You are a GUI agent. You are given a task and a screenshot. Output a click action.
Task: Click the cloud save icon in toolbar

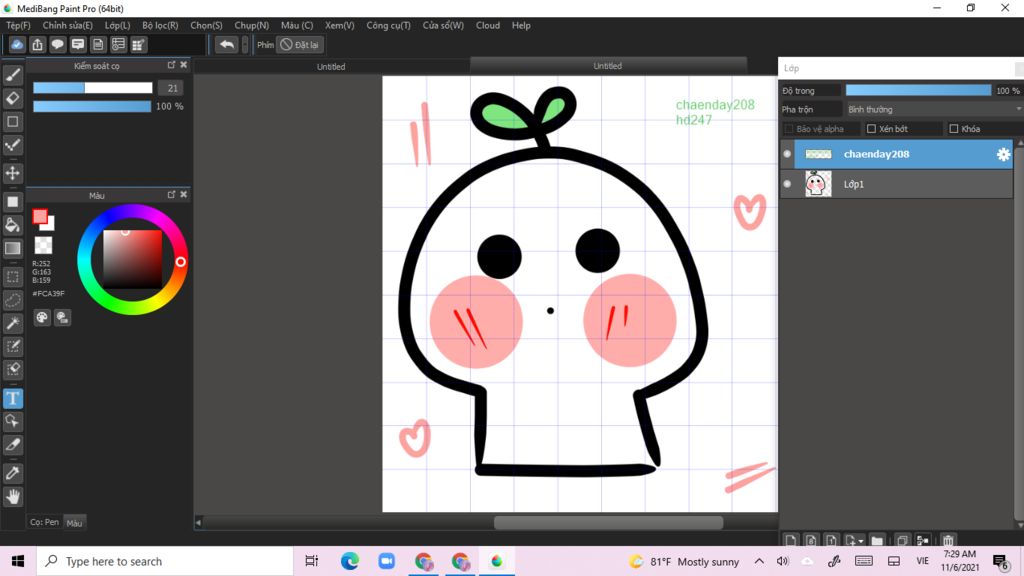point(17,44)
